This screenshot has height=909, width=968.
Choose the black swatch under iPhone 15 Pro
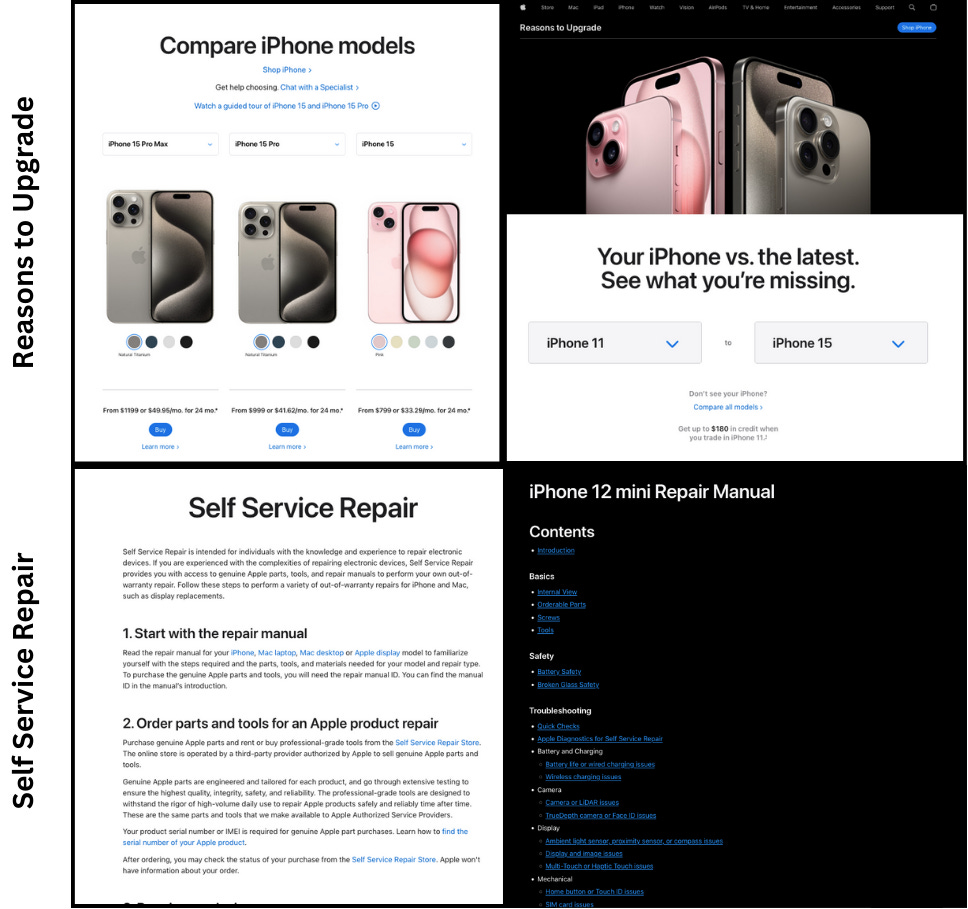point(314,341)
